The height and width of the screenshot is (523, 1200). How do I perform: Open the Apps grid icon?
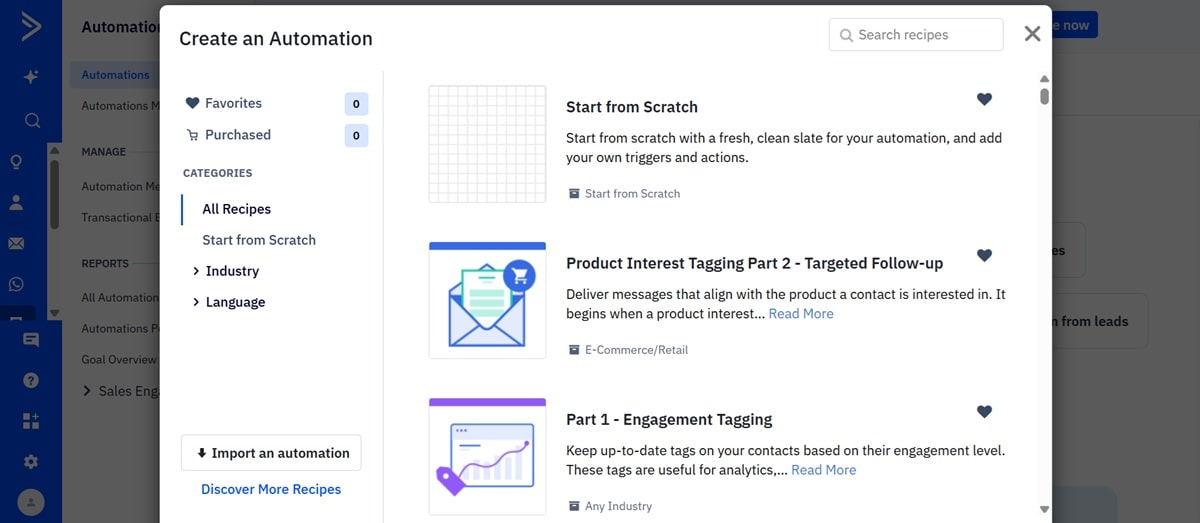(x=31, y=421)
